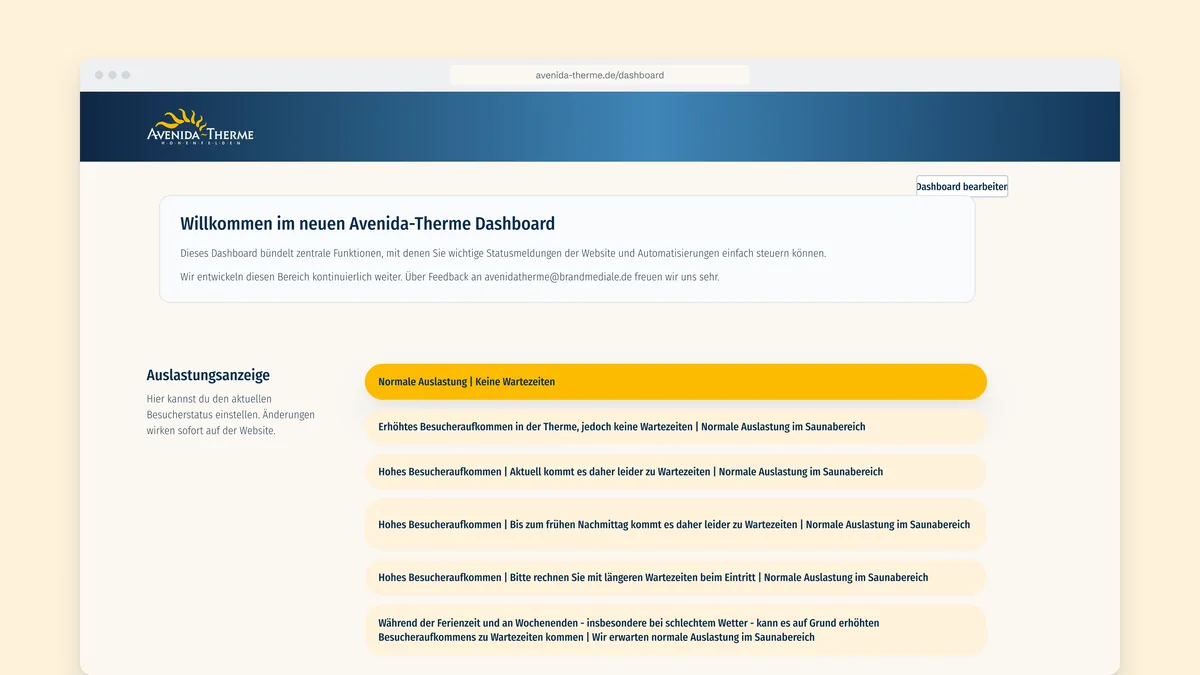This screenshot has height=675, width=1200.
Task: Select Normale Auslastung | Keine Wartezeiten status
Action: click(x=675, y=382)
